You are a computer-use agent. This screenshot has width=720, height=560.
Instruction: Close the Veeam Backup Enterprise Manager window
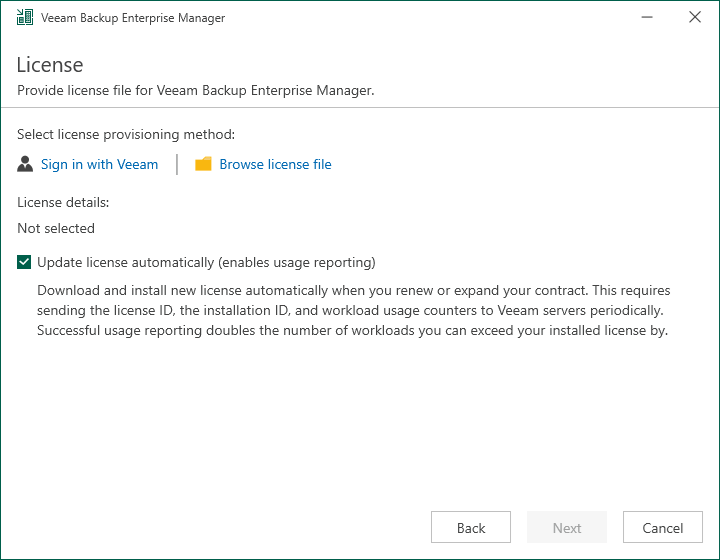tap(695, 17)
